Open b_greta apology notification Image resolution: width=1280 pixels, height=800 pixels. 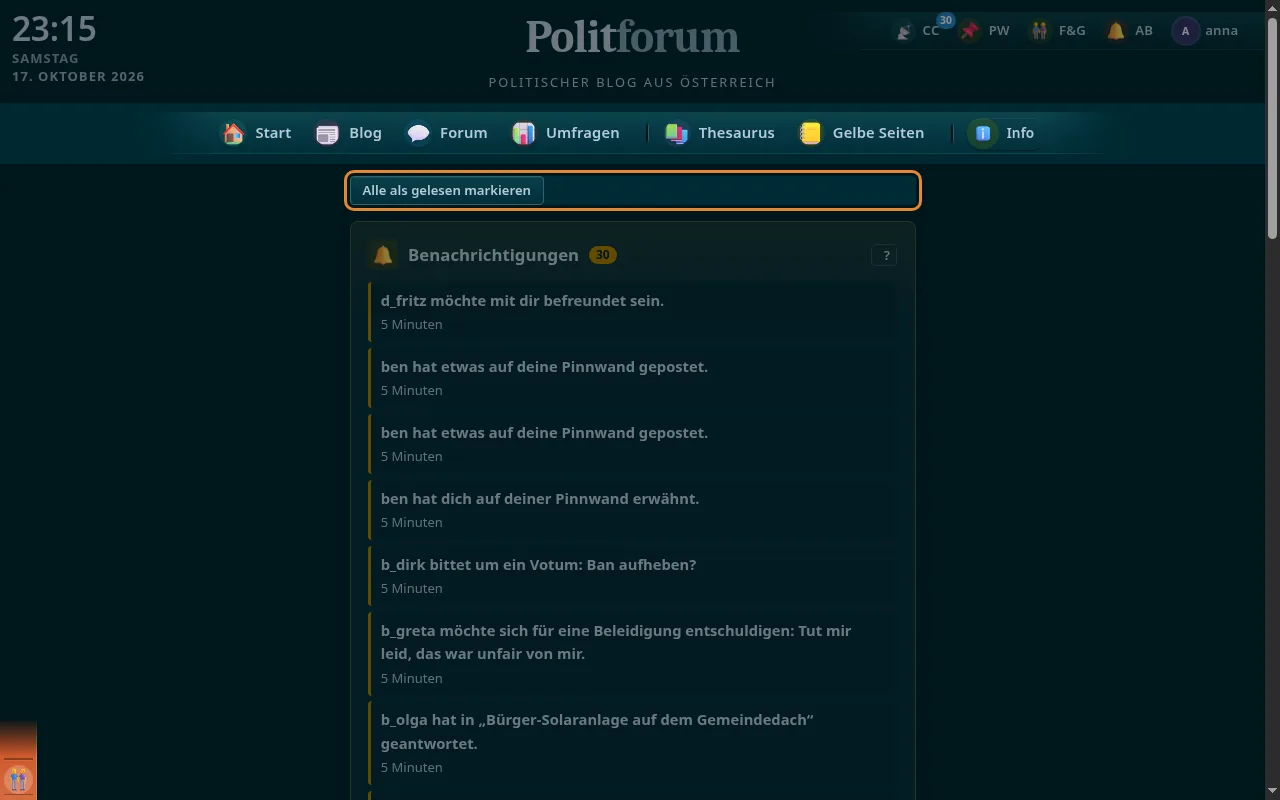pos(632,654)
